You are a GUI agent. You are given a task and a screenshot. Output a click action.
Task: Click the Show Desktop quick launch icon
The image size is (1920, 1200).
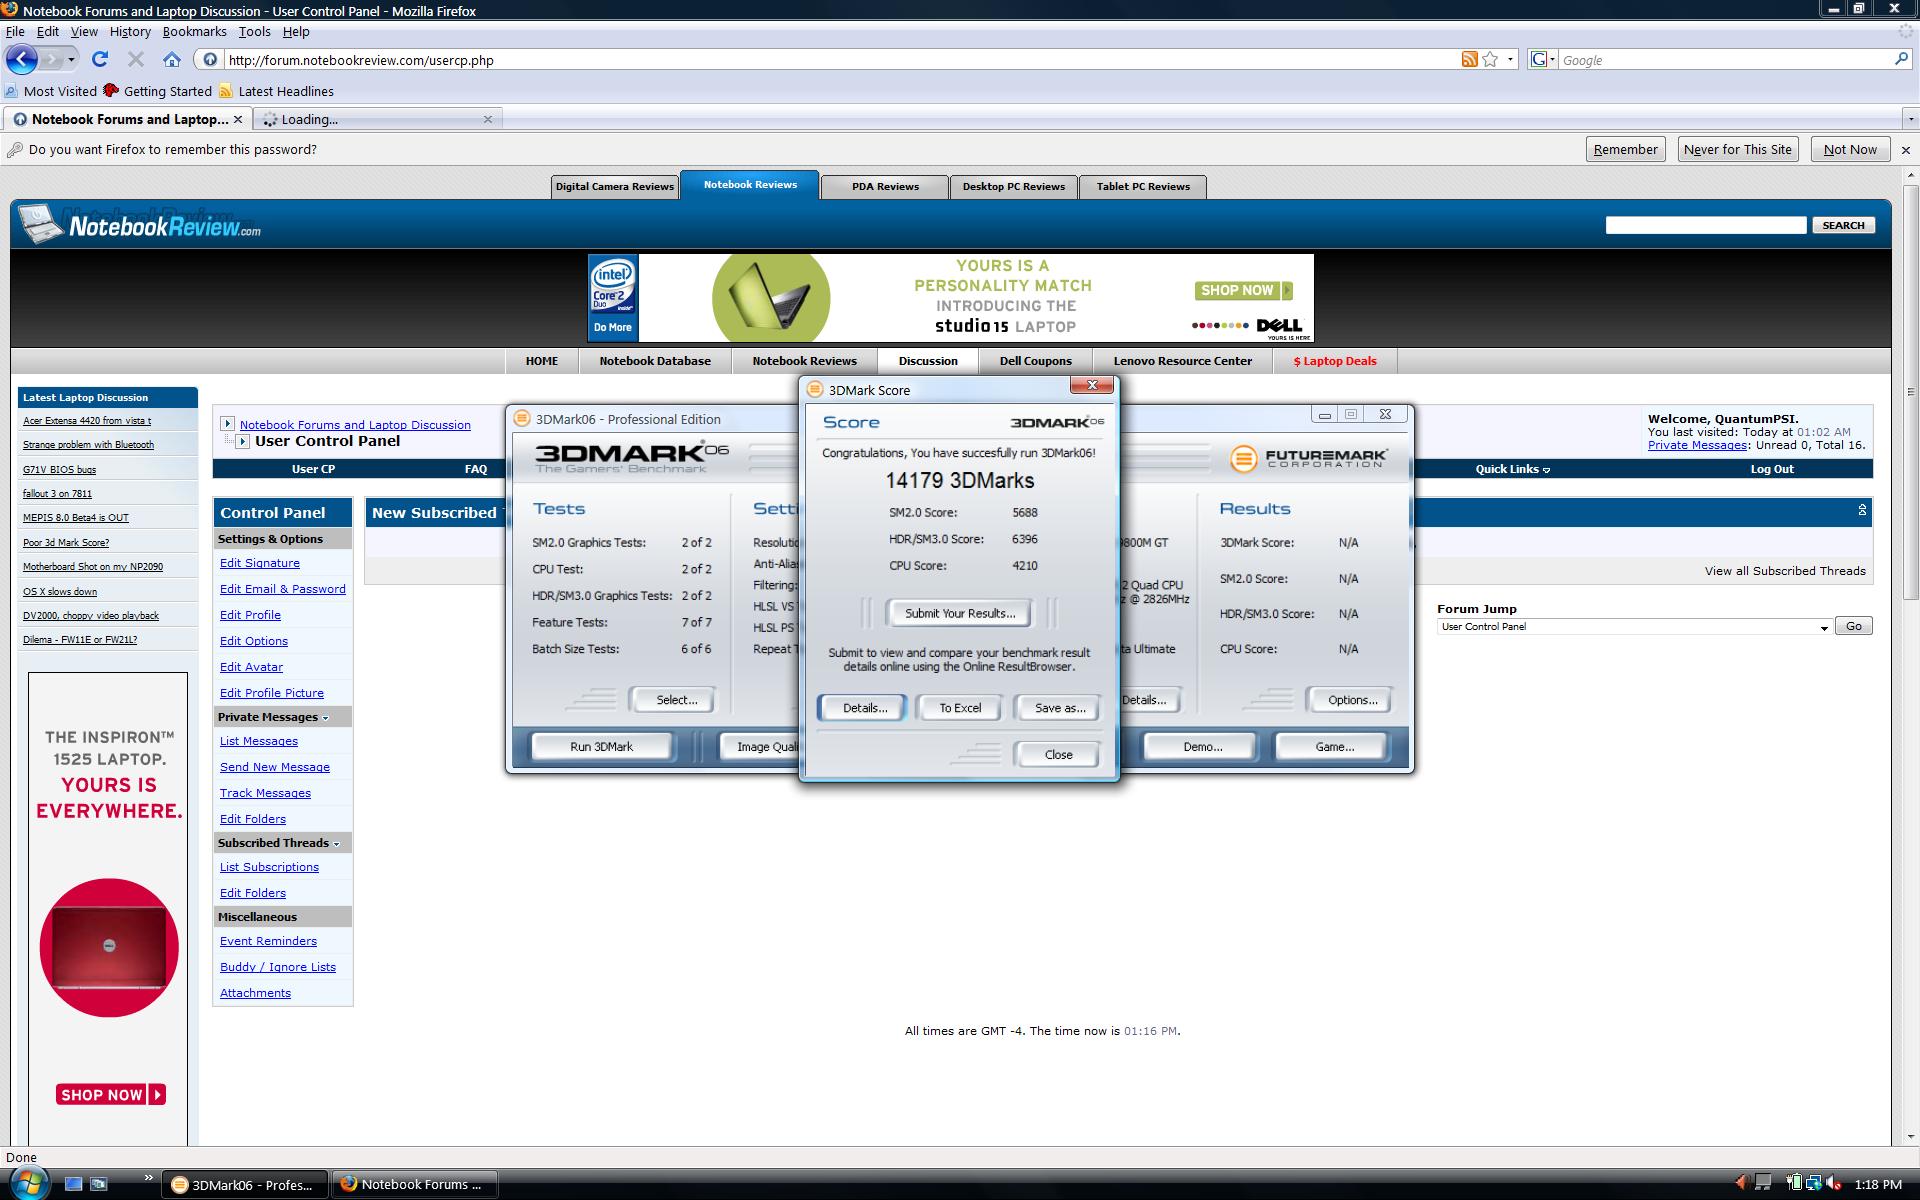coord(73,1184)
